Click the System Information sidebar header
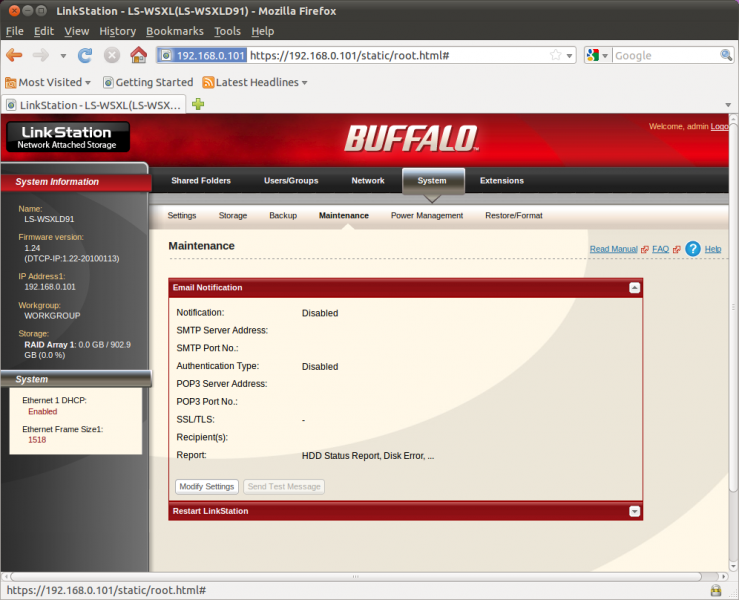Screen dimensions: 739x600 (75, 181)
